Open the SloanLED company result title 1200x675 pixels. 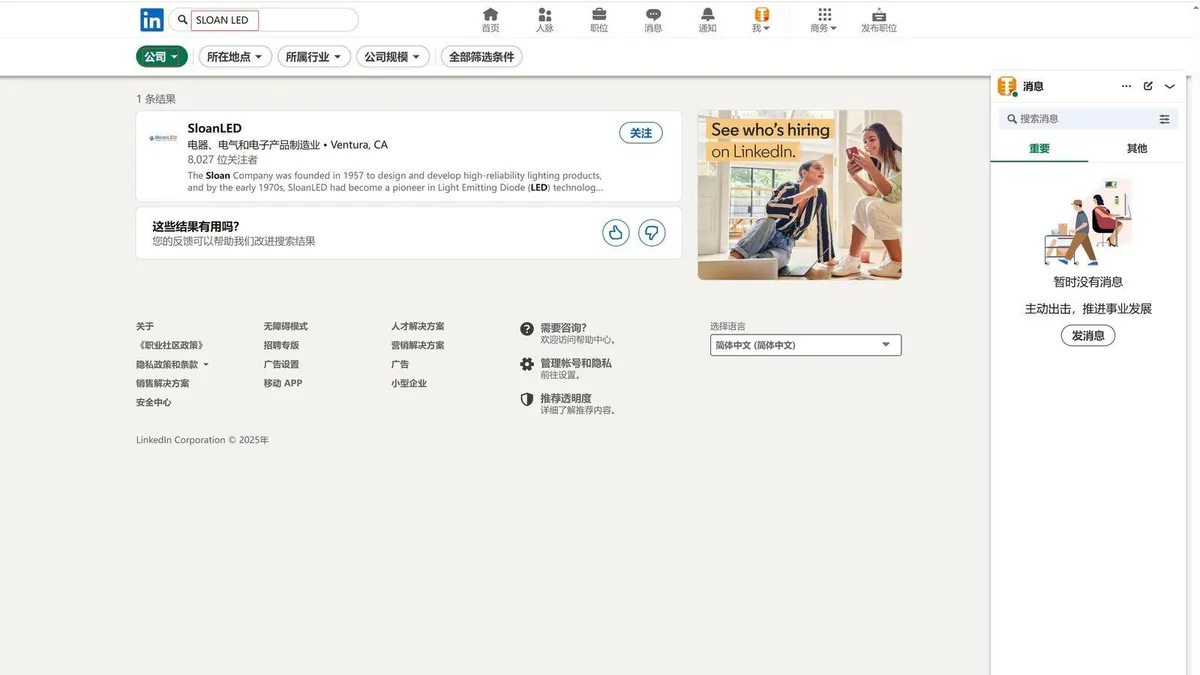coord(215,128)
